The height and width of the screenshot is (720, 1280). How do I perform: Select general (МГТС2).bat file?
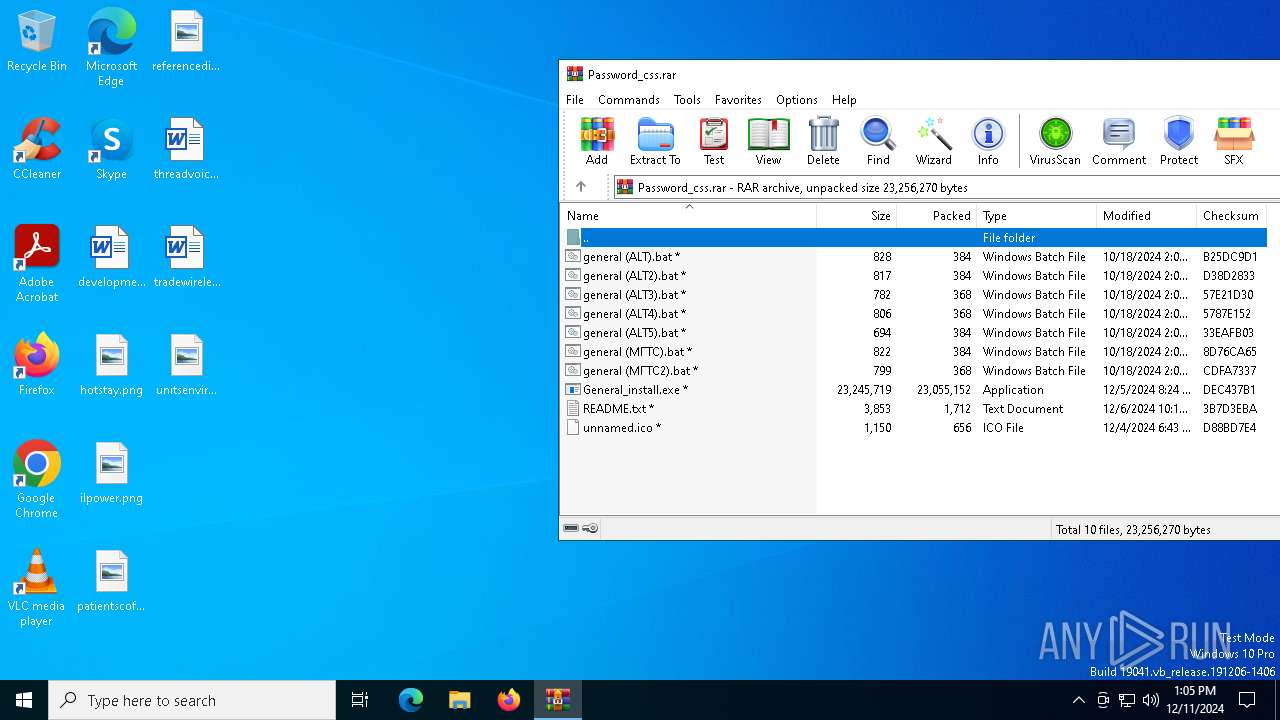(914, 371)
